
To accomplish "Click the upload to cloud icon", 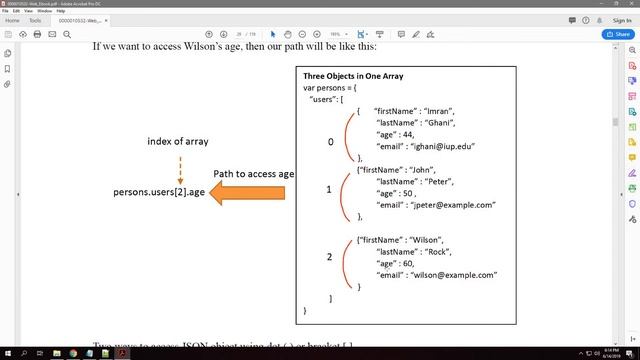I will tap(23, 35).
